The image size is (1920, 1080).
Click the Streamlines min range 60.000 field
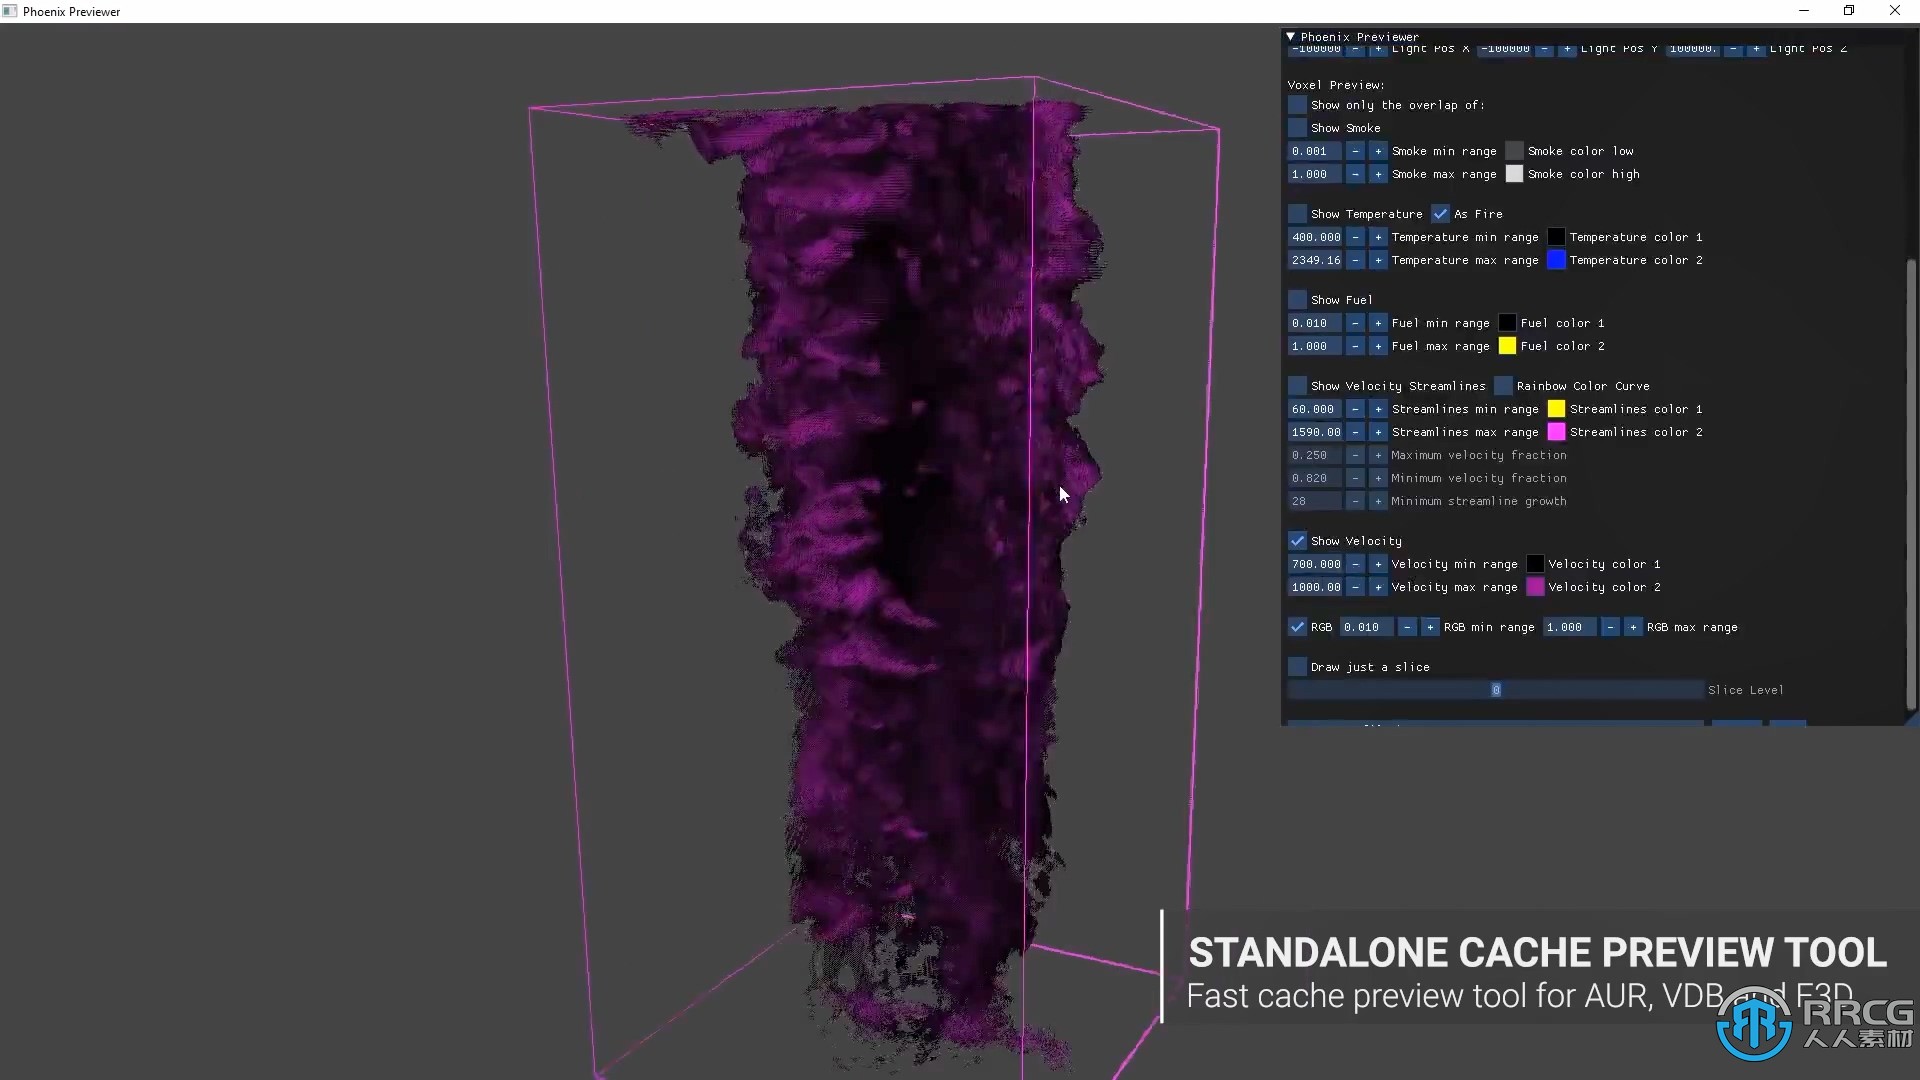point(1315,409)
